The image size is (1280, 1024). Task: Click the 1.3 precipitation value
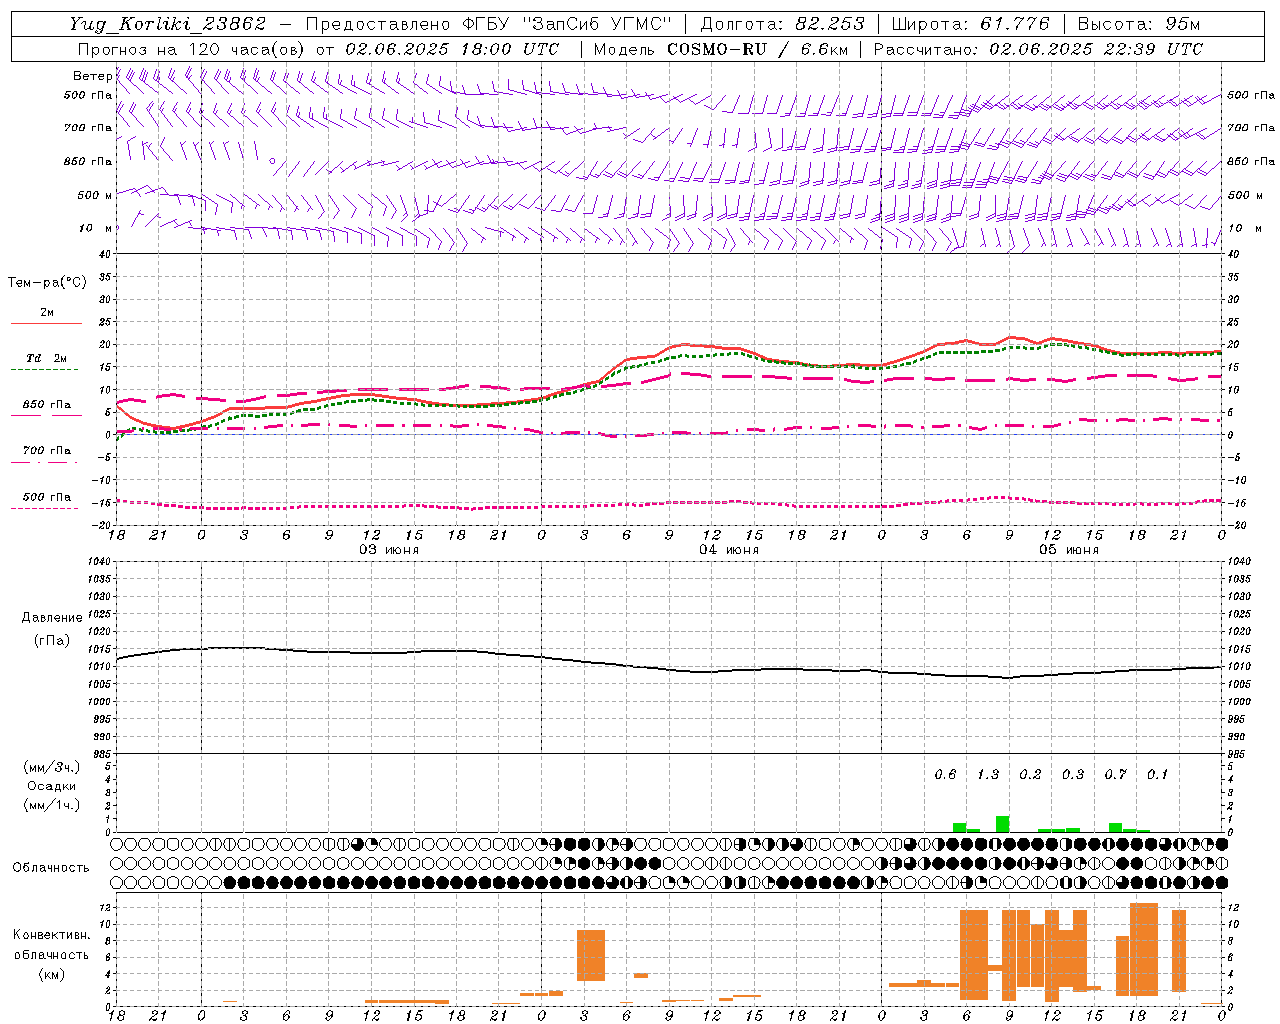[x=988, y=775]
